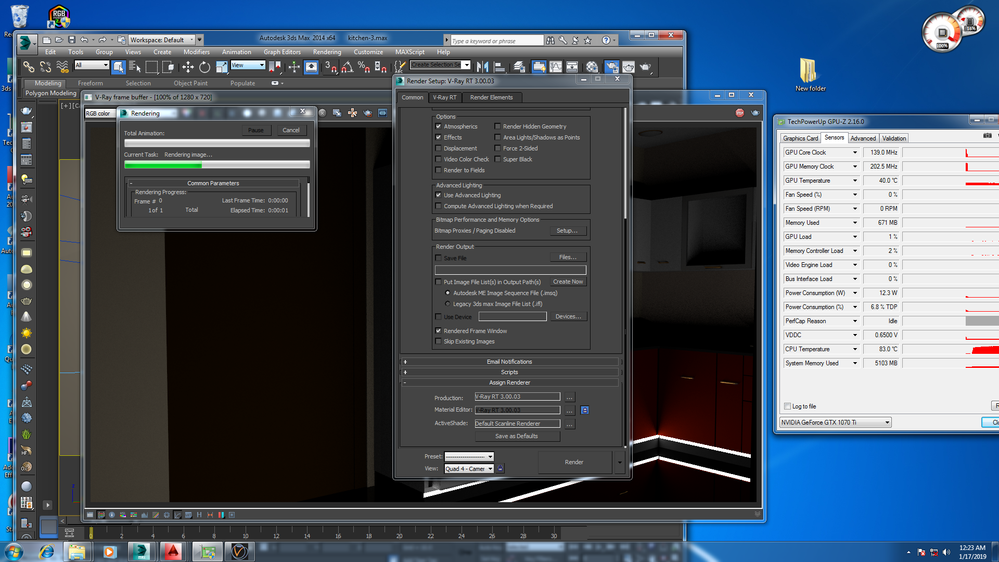Screen dimensions: 999x562
Task: Open NVIDIA GeForce GTX 1070 Ti dropdown
Action: 835,422
